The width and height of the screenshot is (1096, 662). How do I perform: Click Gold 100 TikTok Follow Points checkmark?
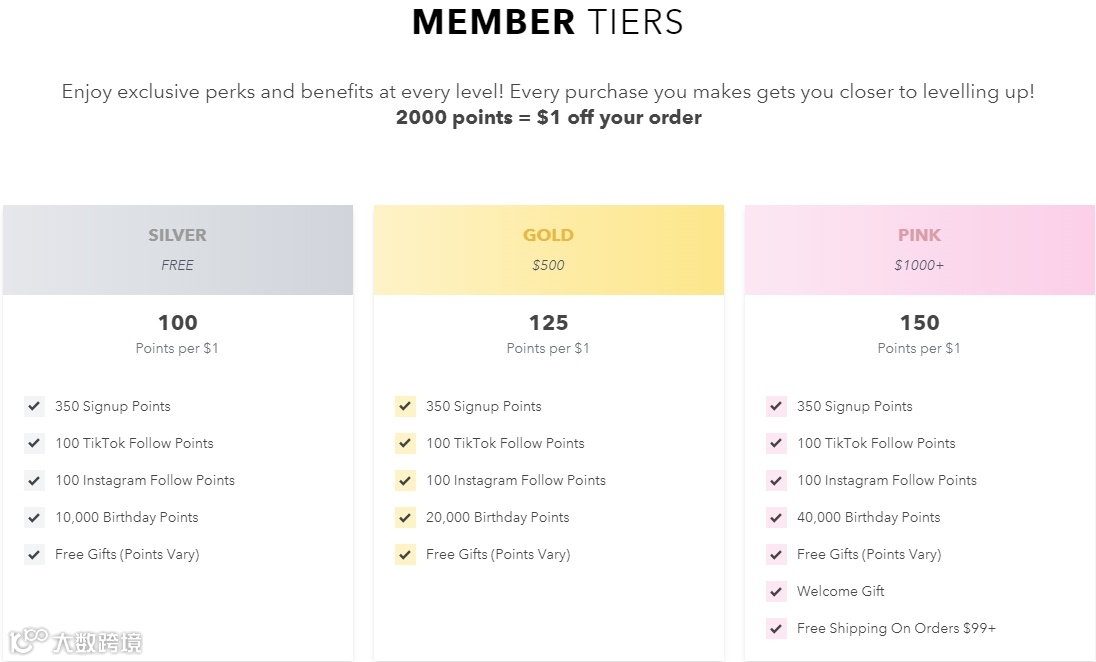405,443
